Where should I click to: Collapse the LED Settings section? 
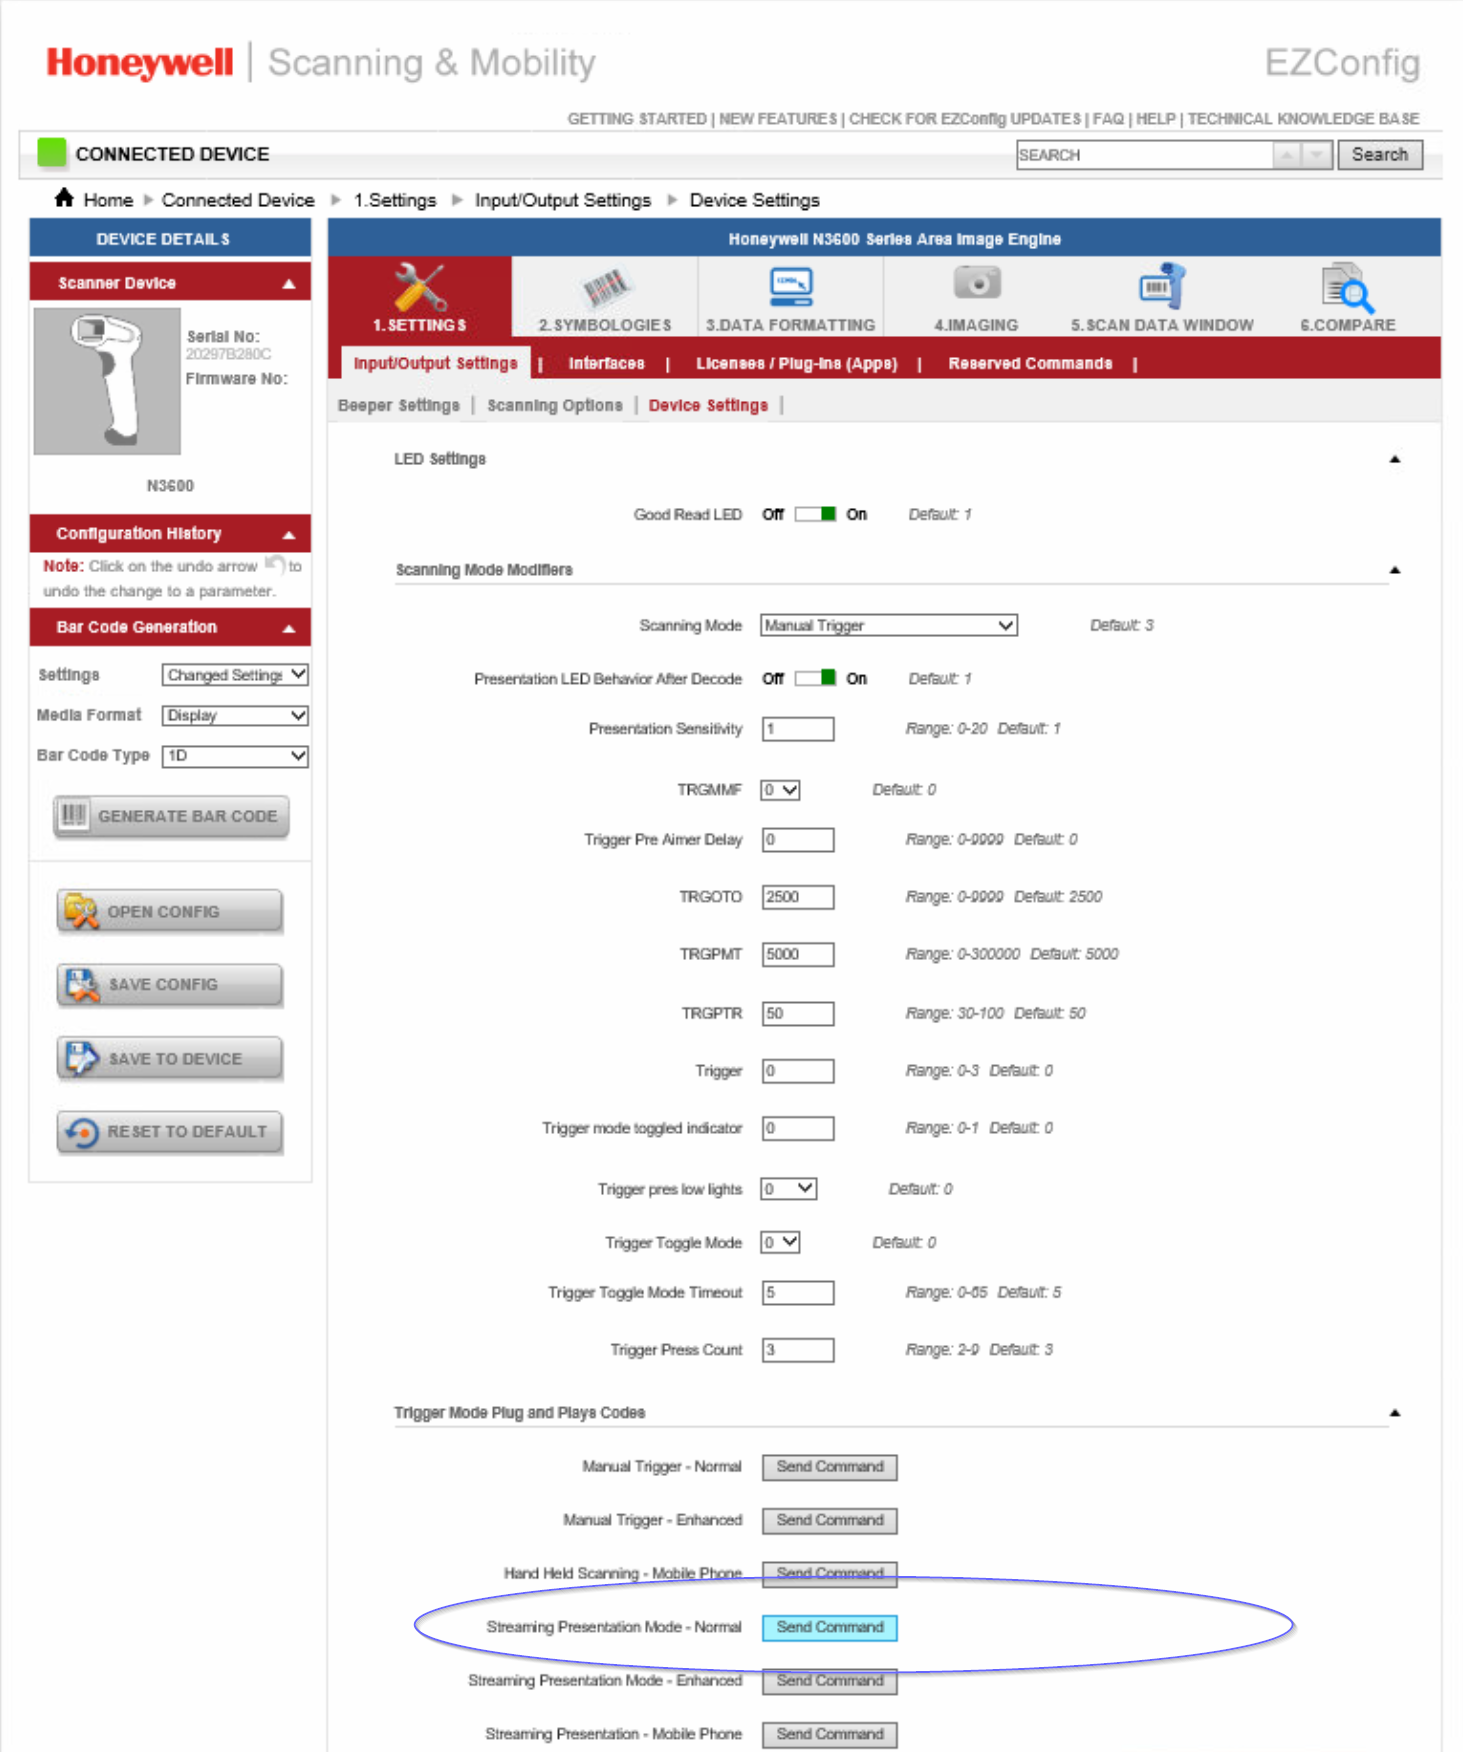tap(1395, 459)
